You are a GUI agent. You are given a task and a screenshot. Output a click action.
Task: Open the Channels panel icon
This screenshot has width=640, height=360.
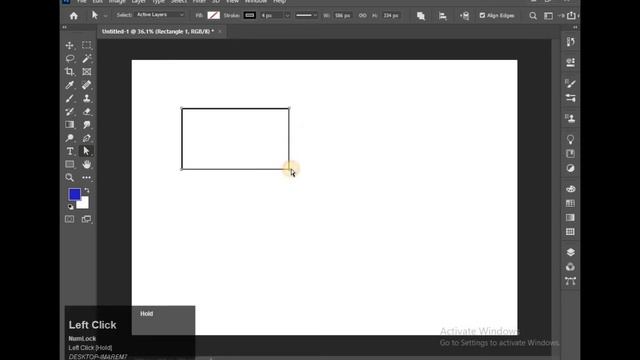click(x=571, y=267)
